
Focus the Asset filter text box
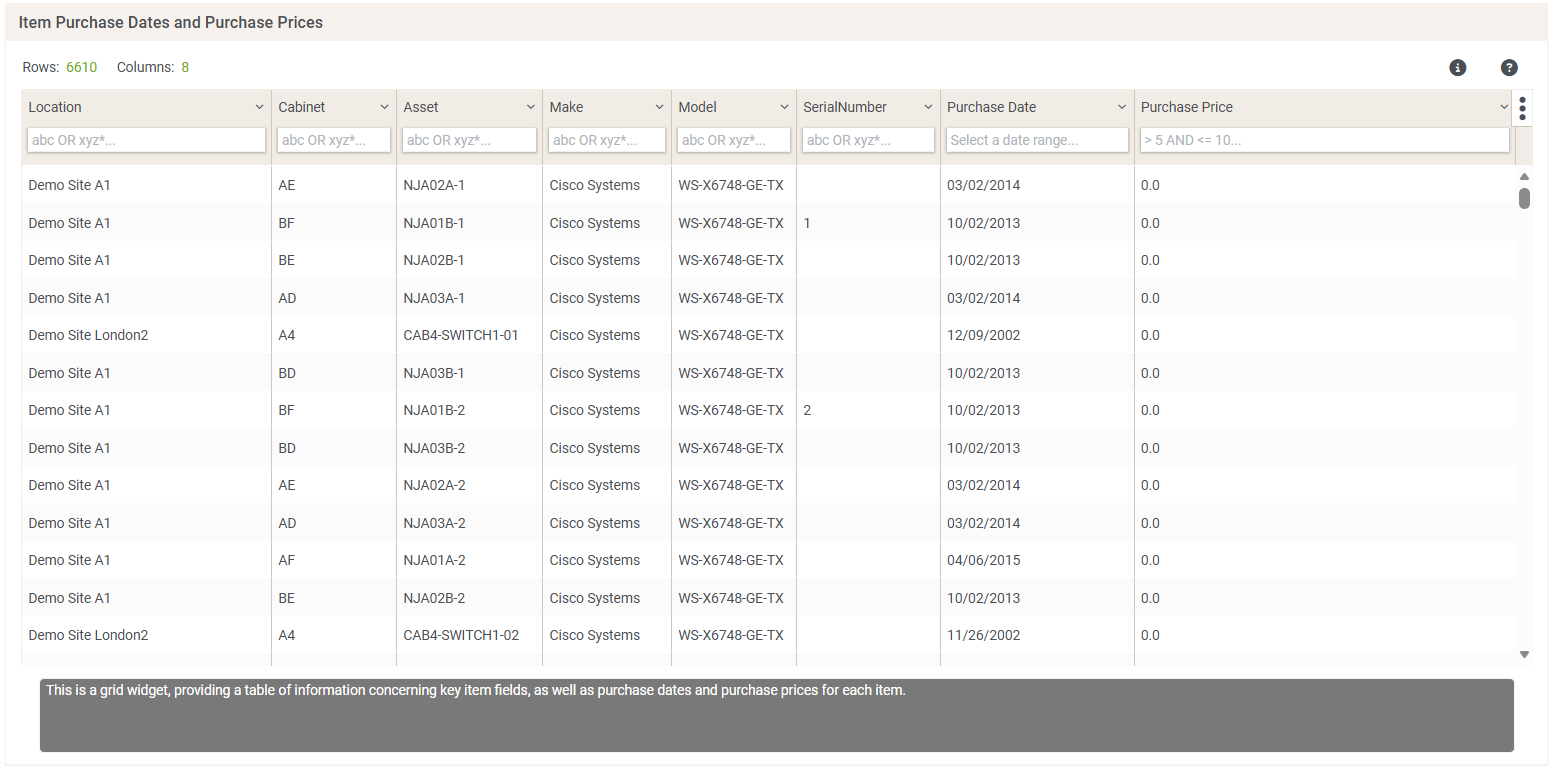point(469,140)
